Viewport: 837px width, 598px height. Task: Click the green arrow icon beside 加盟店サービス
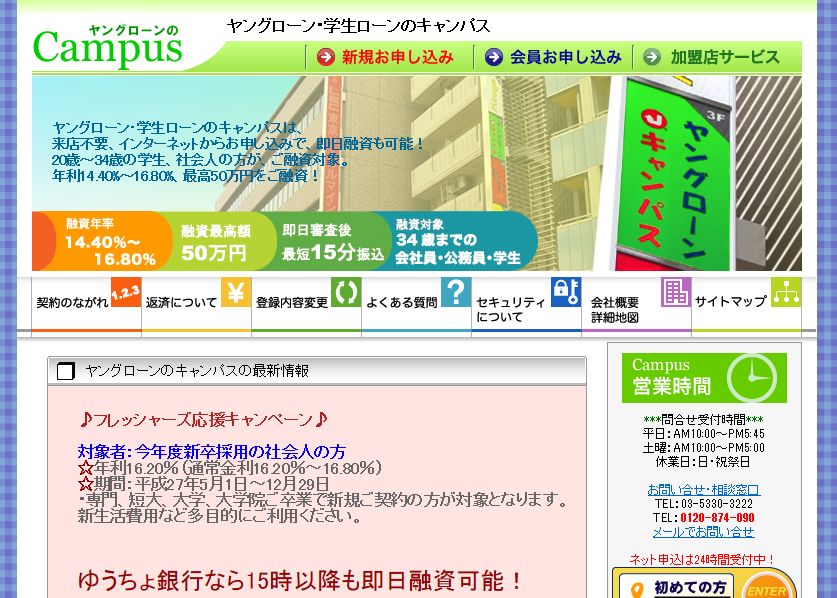click(x=652, y=57)
